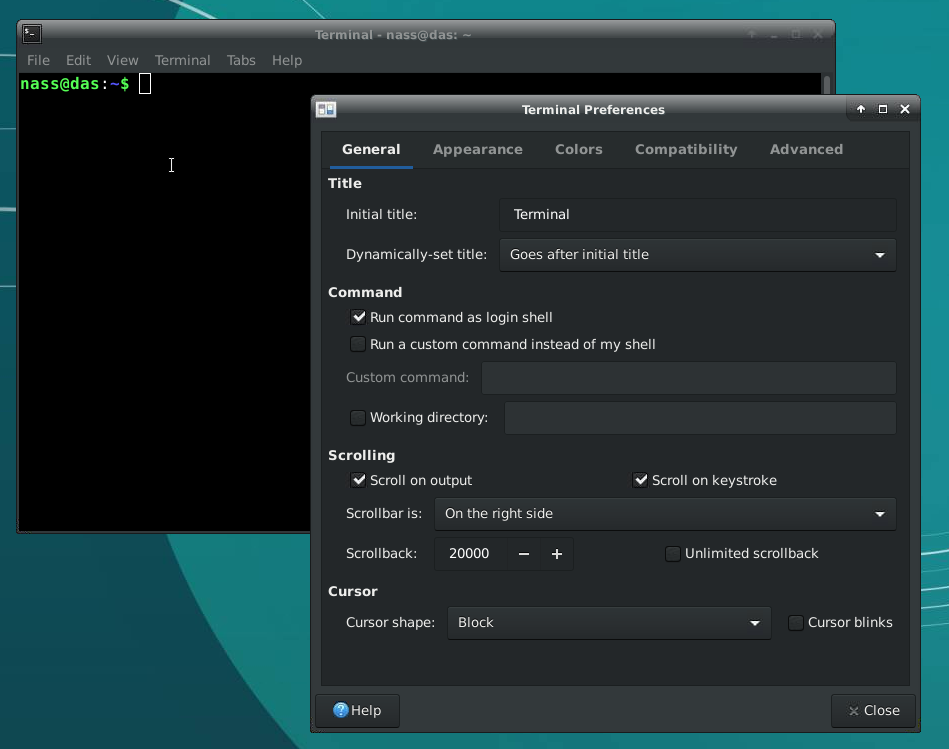Maximize the Terminal Preferences window
The height and width of the screenshot is (749, 949).
point(882,109)
